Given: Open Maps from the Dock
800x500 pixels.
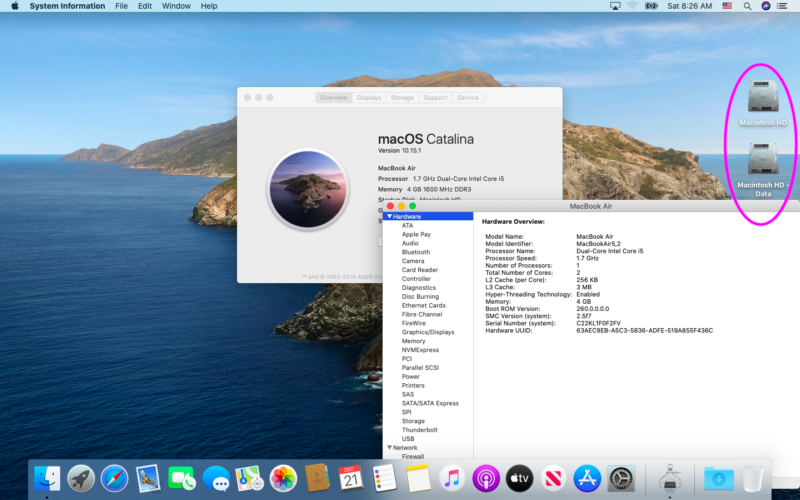Looking at the screenshot, I should (x=249, y=479).
